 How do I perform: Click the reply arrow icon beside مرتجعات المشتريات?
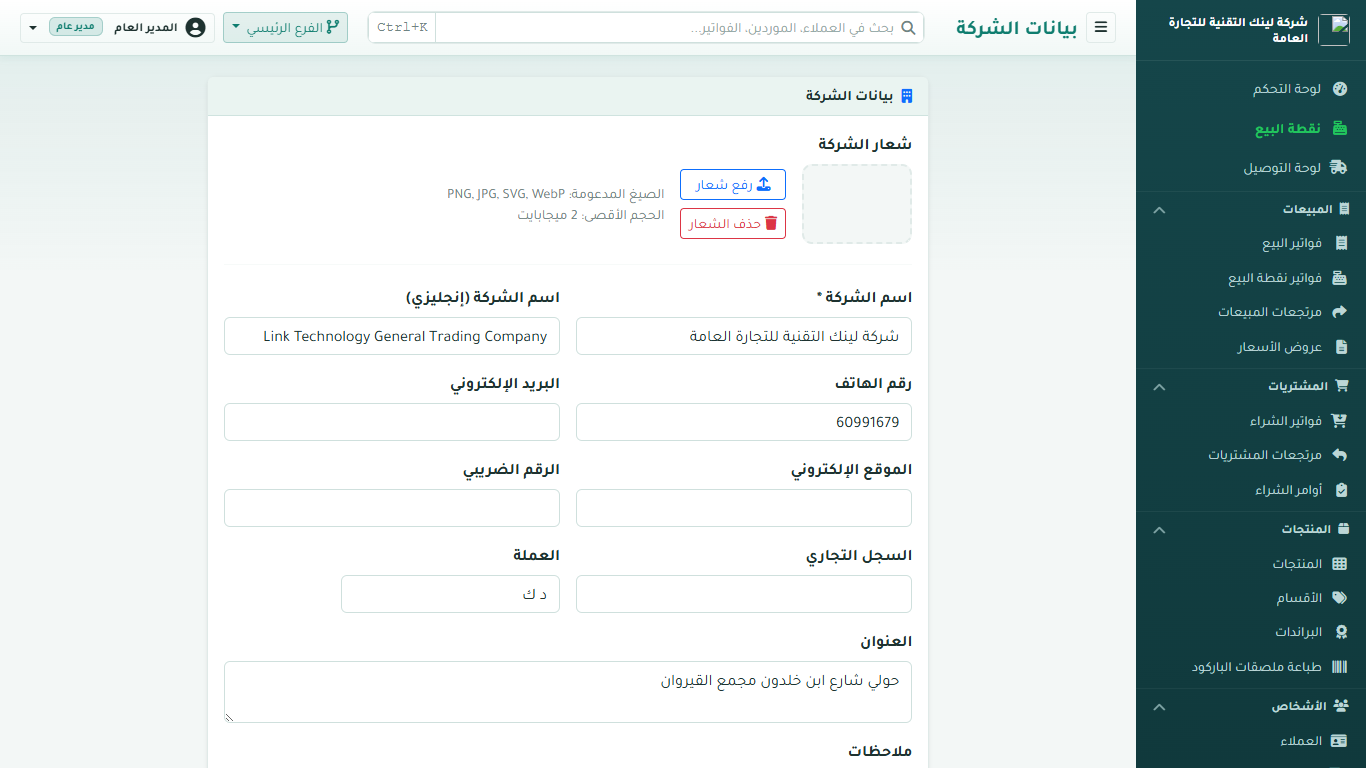1340,455
